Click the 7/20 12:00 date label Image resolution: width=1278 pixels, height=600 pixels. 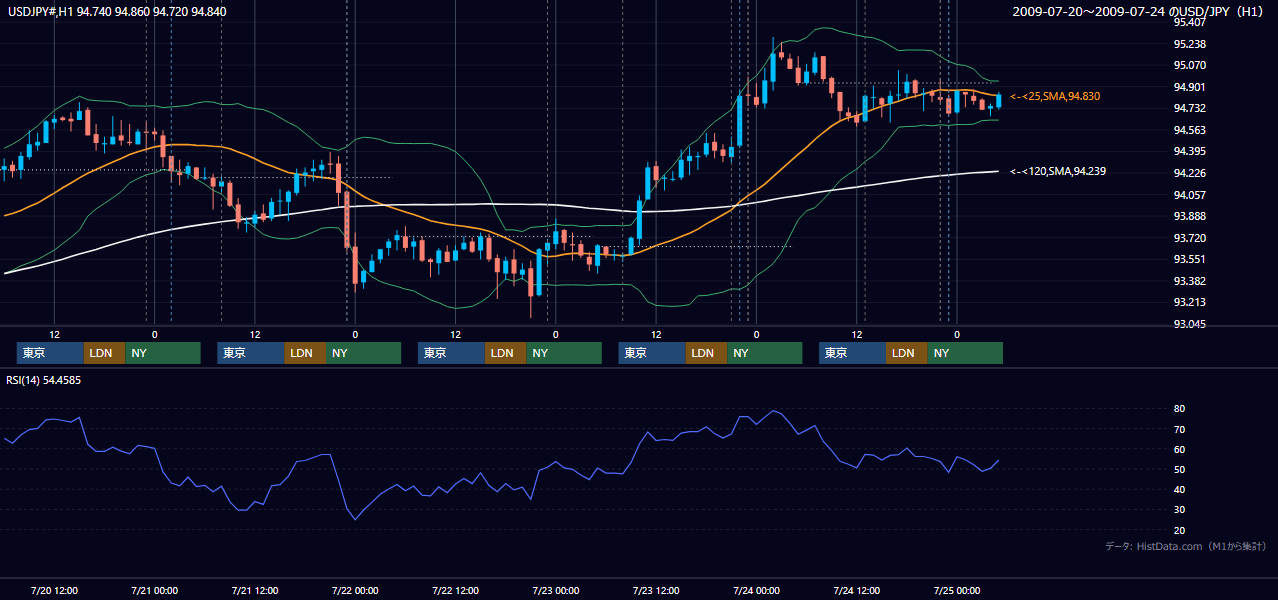pyautogui.click(x=54, y=590)
